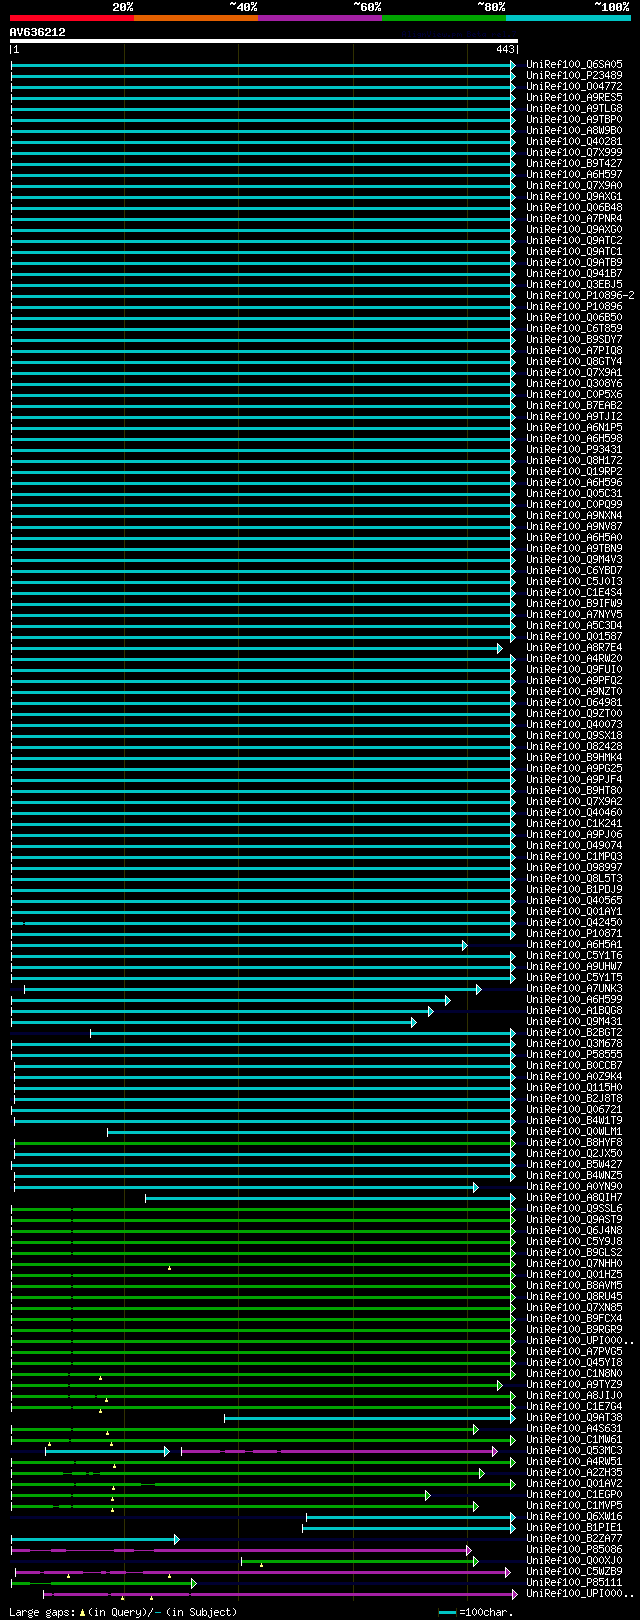Click the UniRef100_Q9AXG1 label
Viewport: 640px width, 1620px height.
[x=574, y=197]
